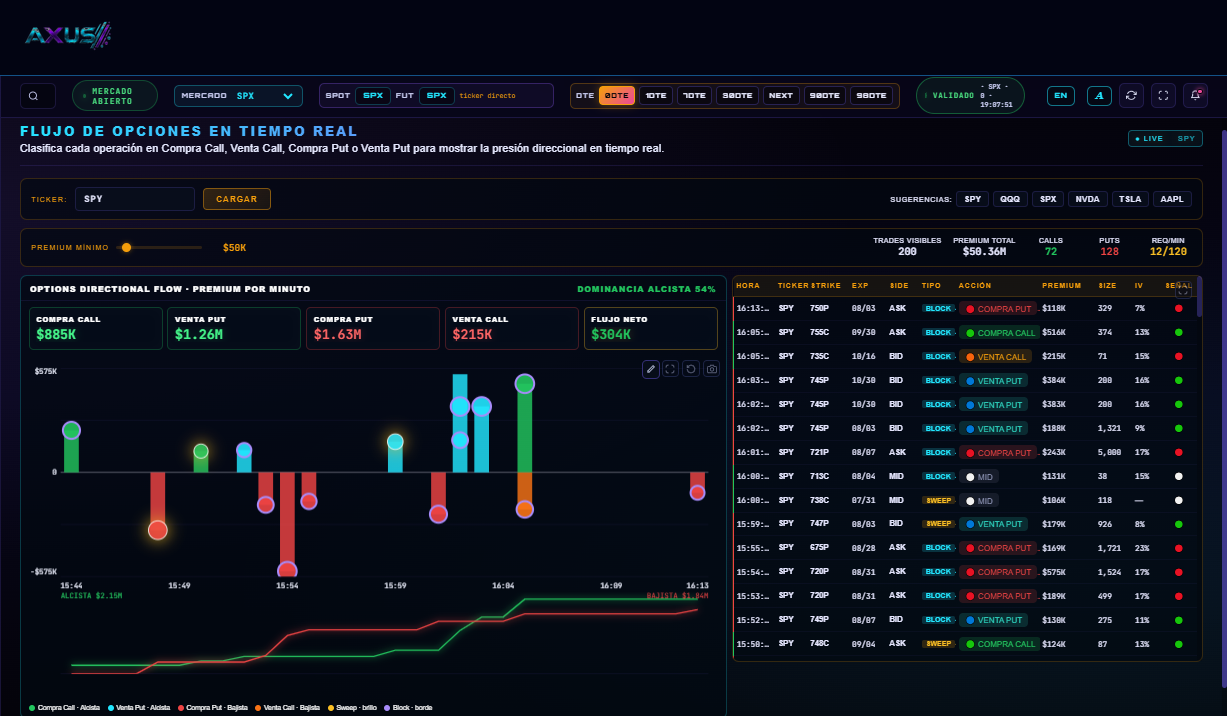Sort by the STRIKE column header

[826, 285]
